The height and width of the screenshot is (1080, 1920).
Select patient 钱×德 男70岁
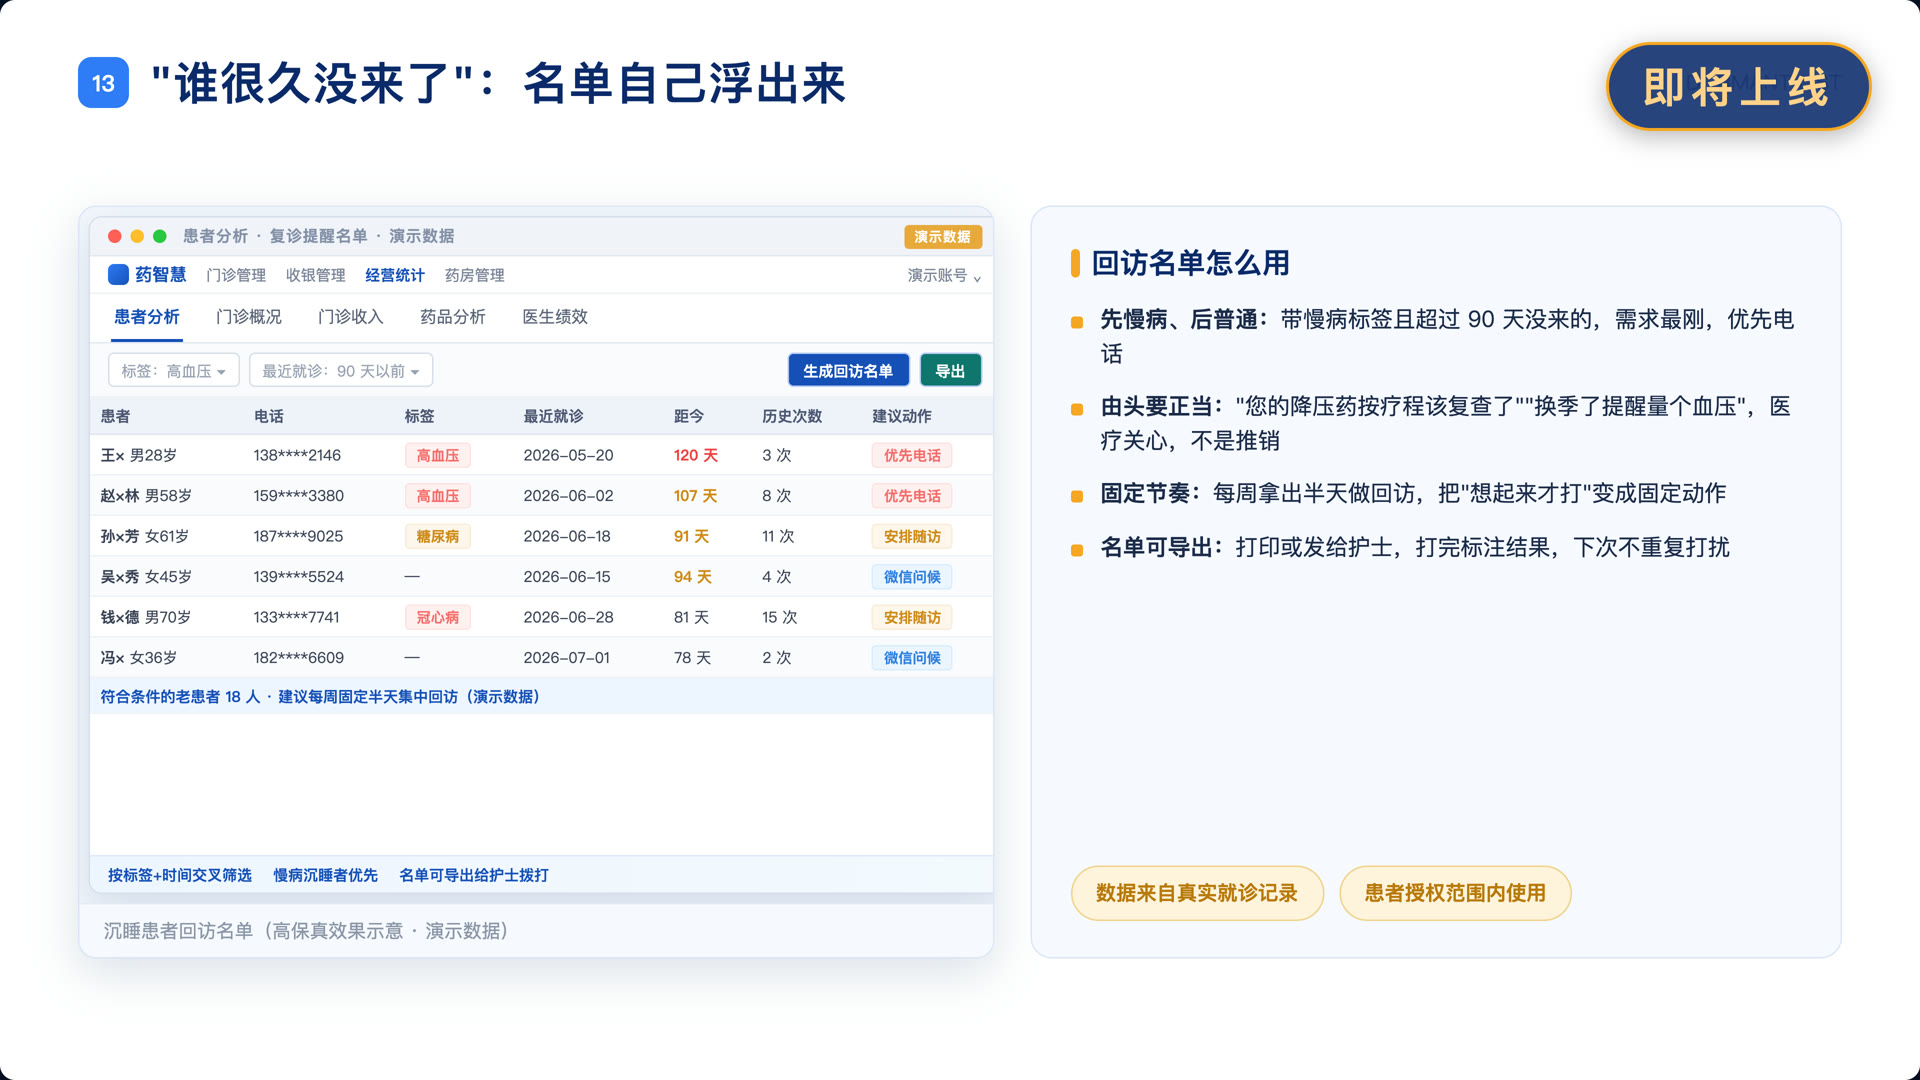click(146, 618)
